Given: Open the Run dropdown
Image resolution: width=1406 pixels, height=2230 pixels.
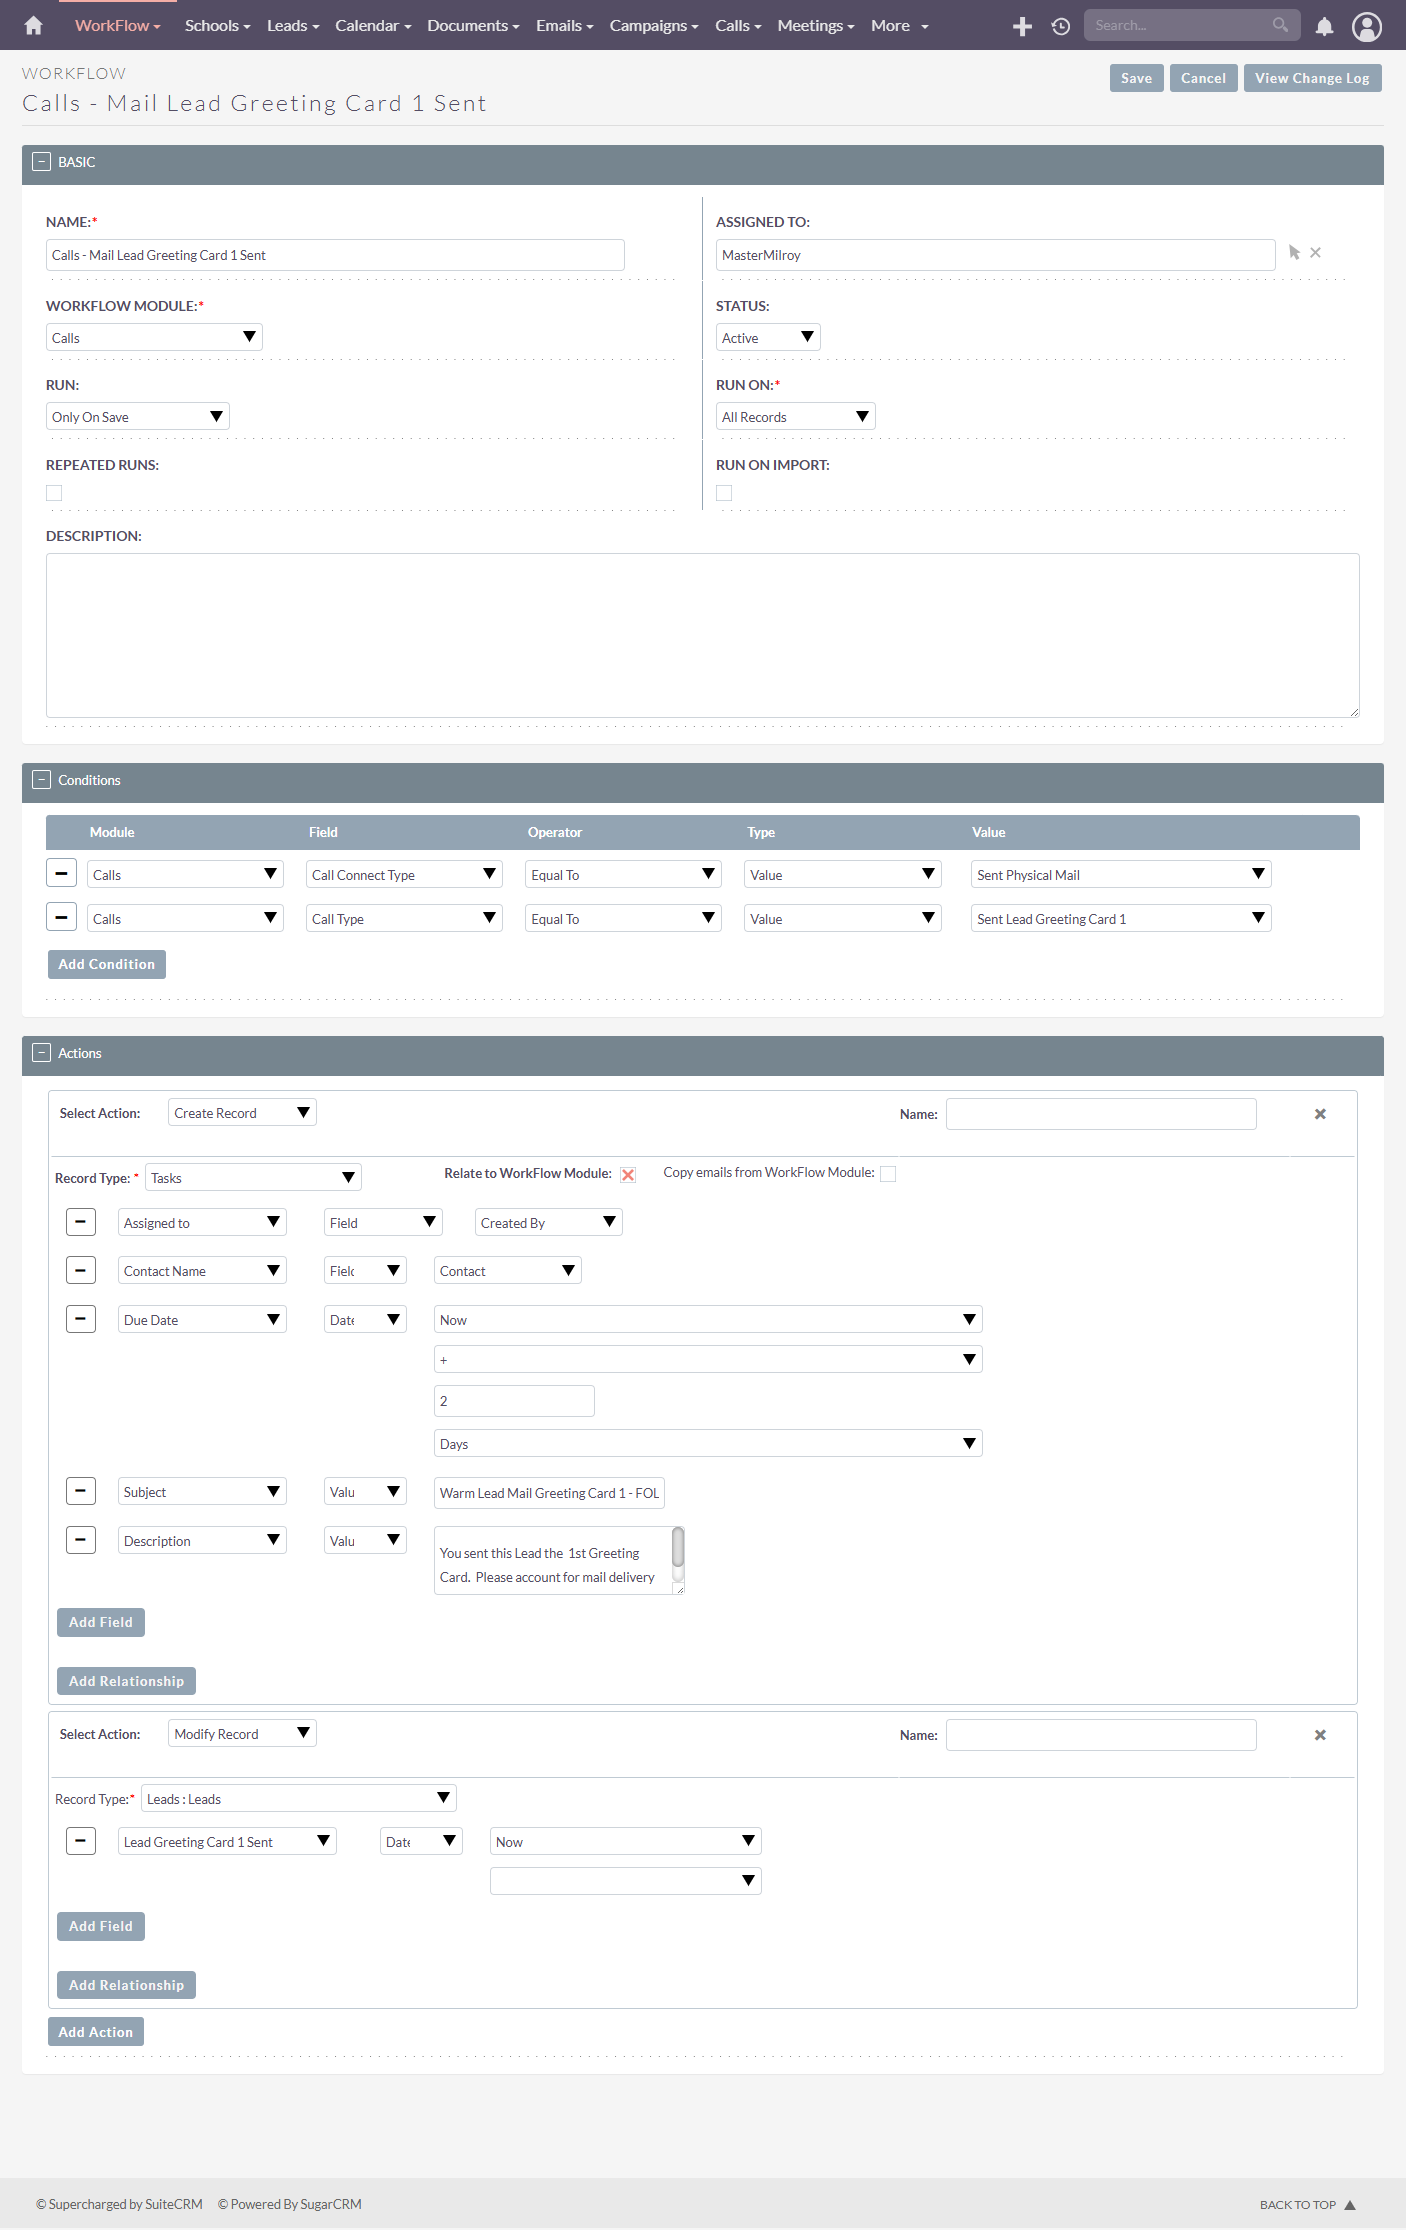Looking at the screenshot, I should click(138, 416).
